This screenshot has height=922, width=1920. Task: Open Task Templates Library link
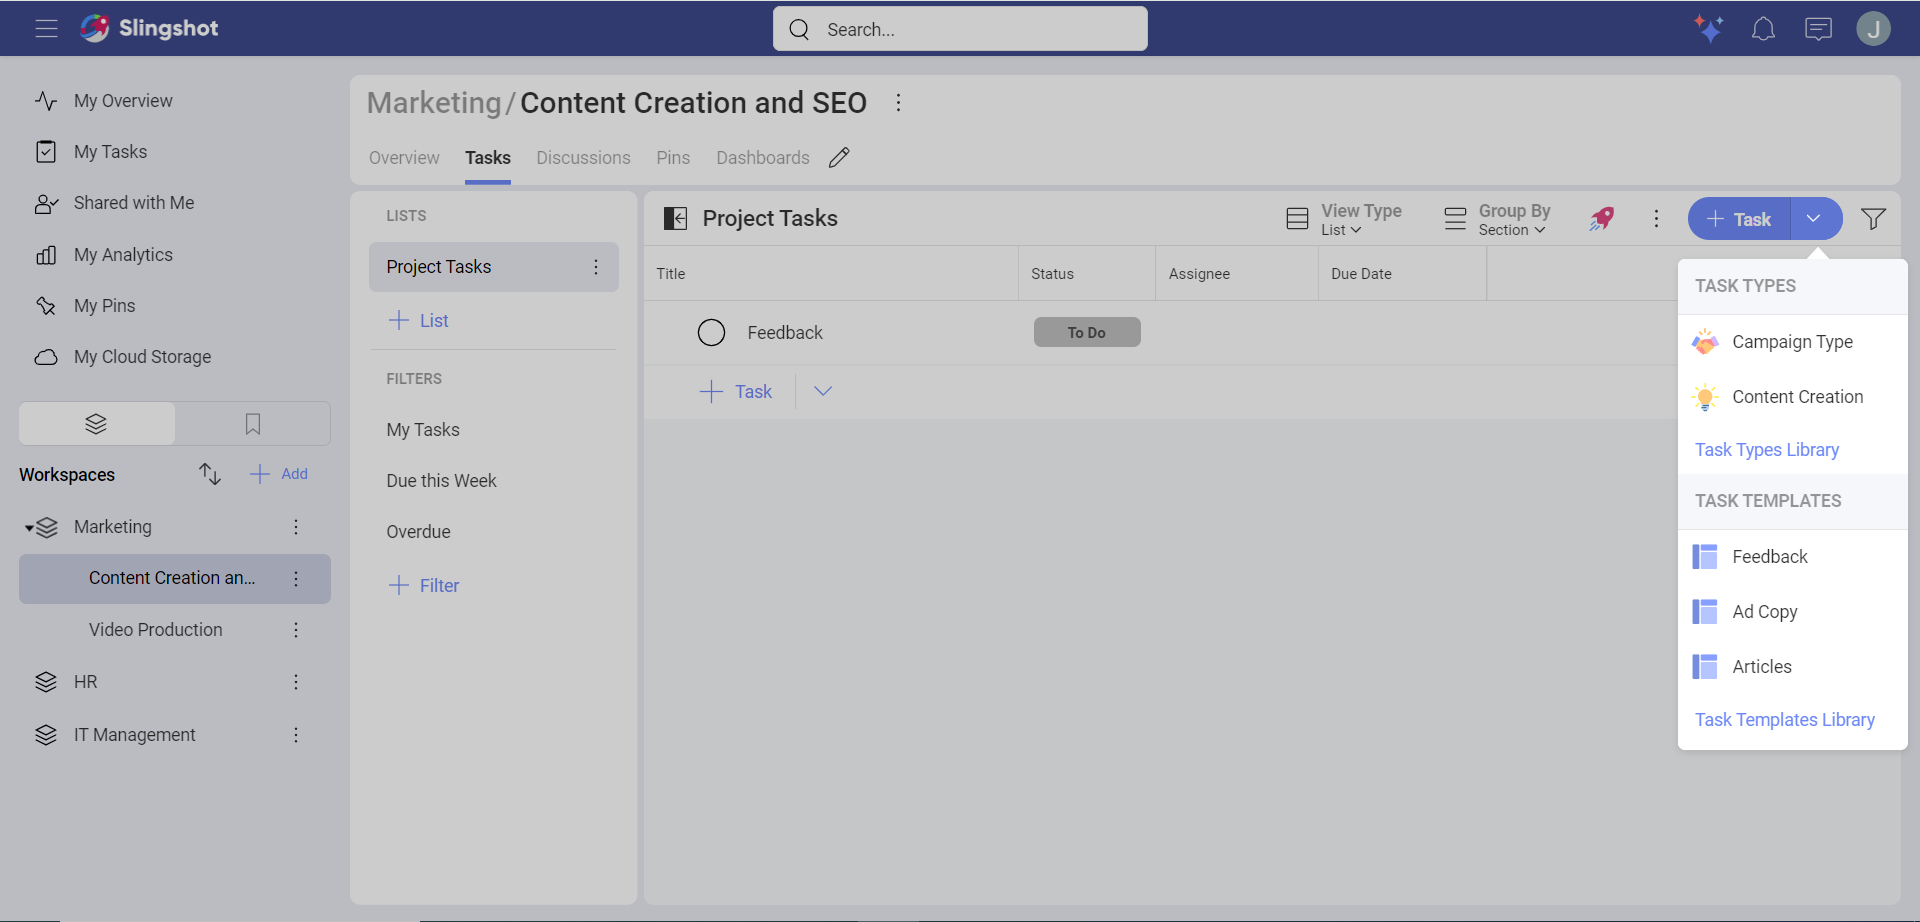(1784, 720)
